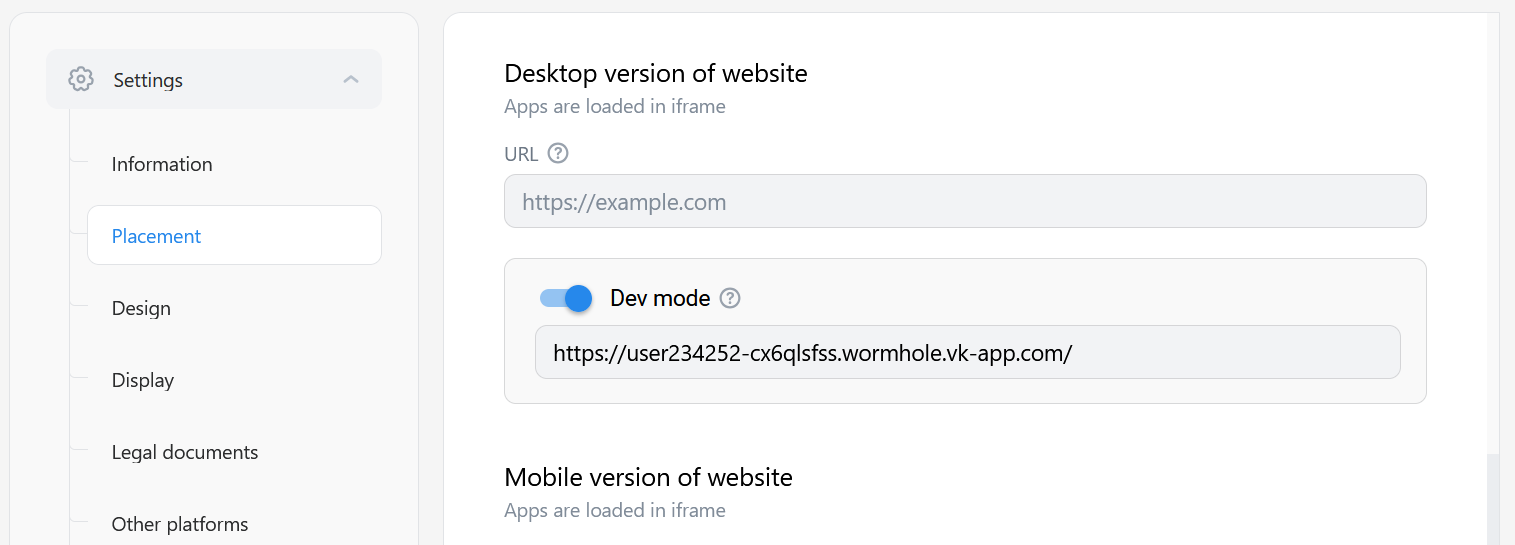This screenshot has width=1515, height=545.
Task: Click the URL field label
Action: tap(521, 154)
